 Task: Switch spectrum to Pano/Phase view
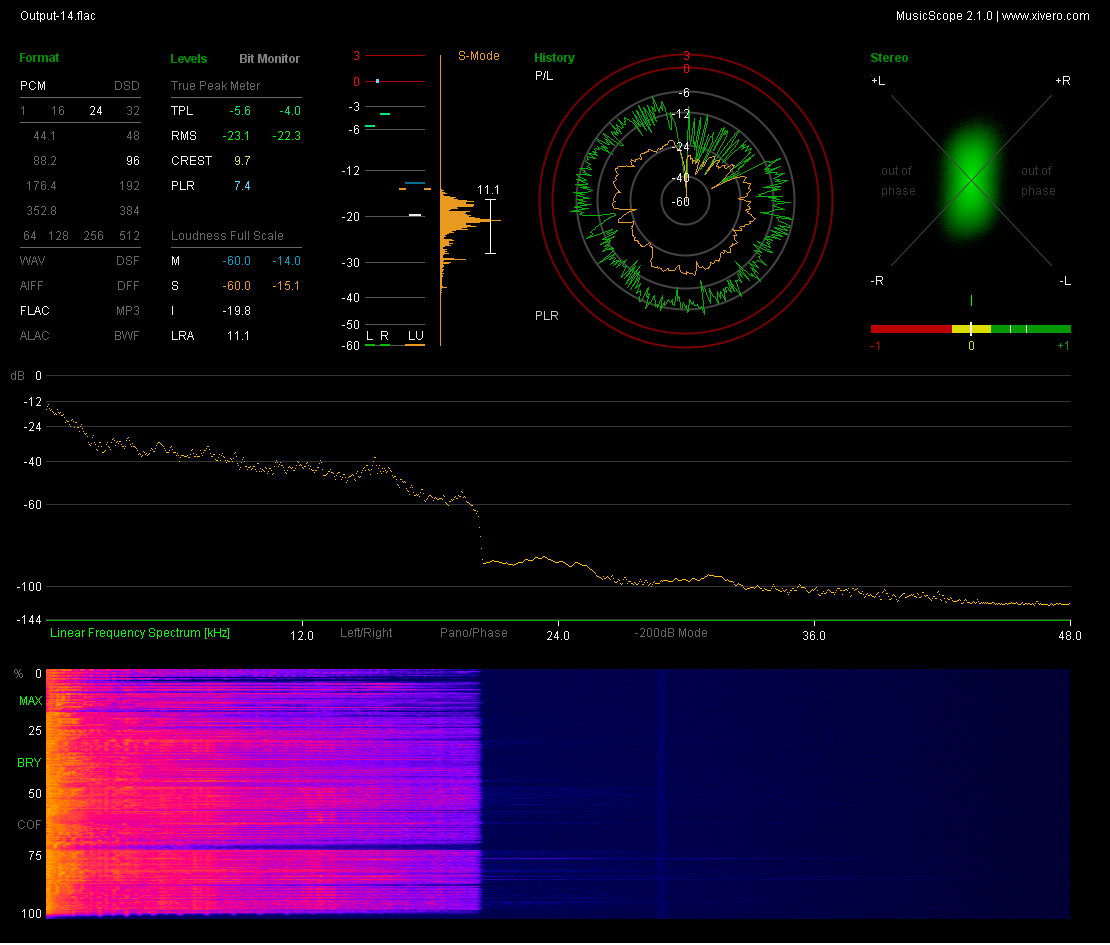[474, 633]
